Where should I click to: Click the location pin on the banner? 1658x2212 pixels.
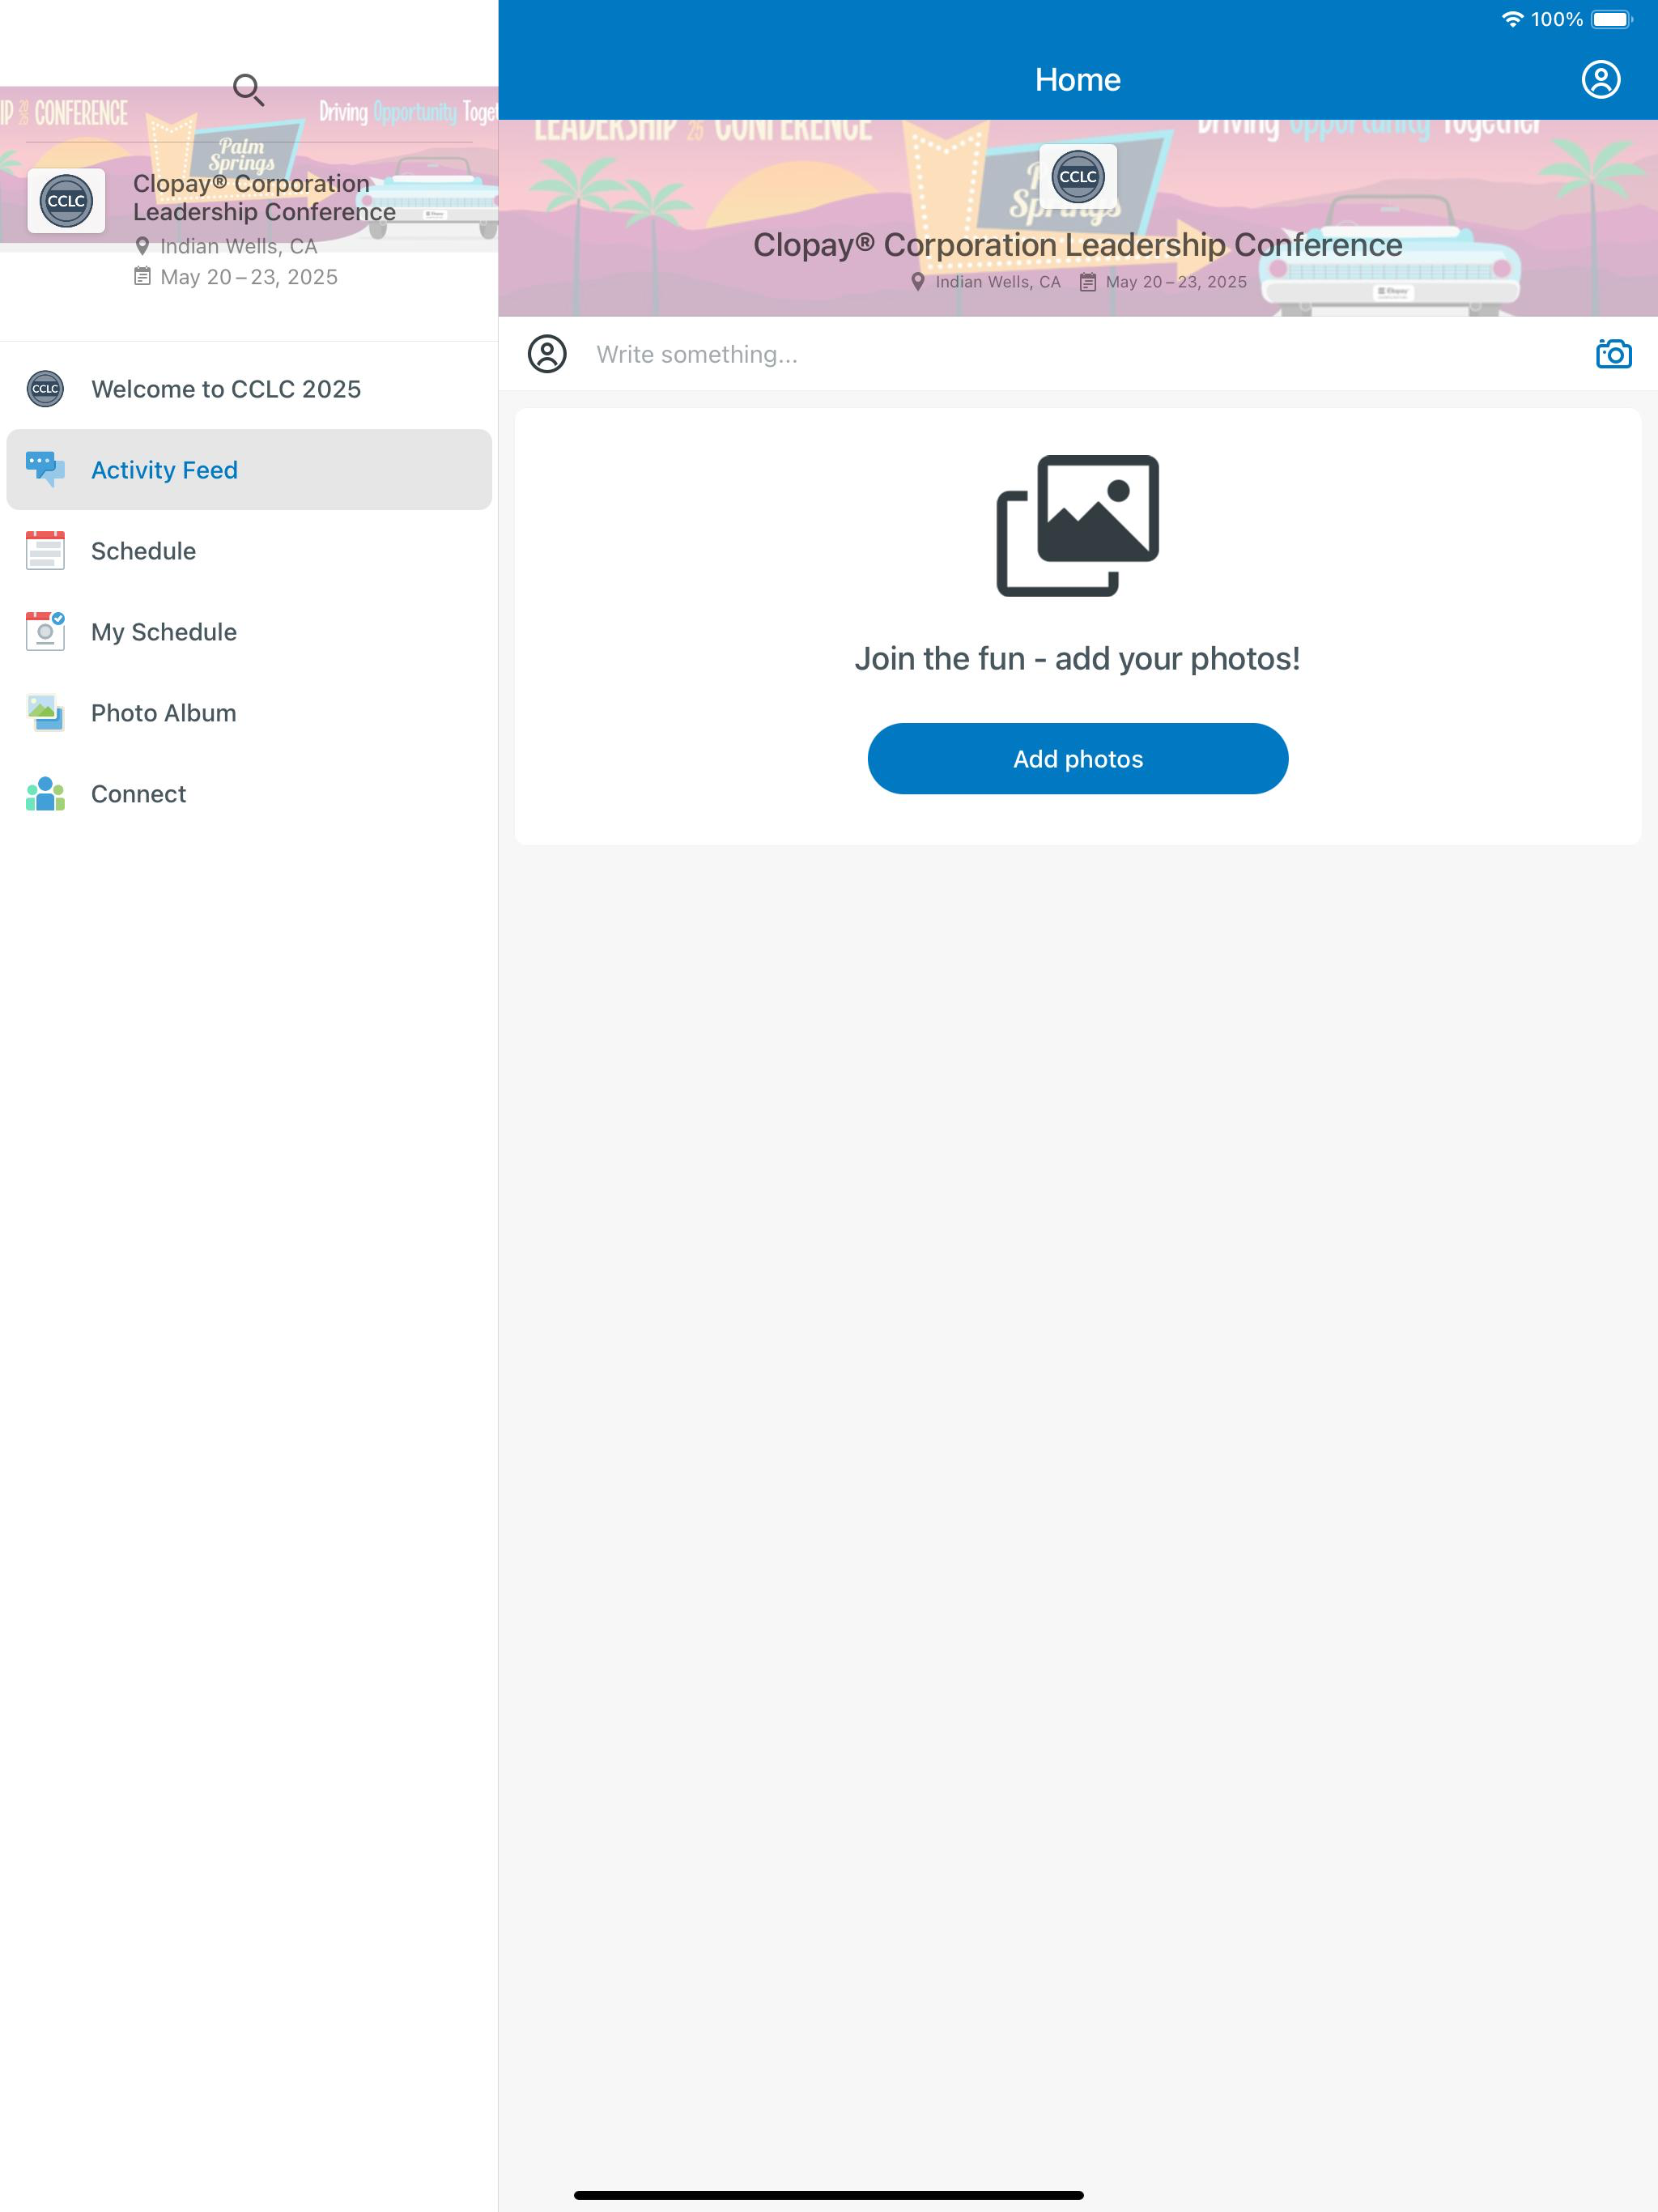pyautogui.click(x=918, y=282)
